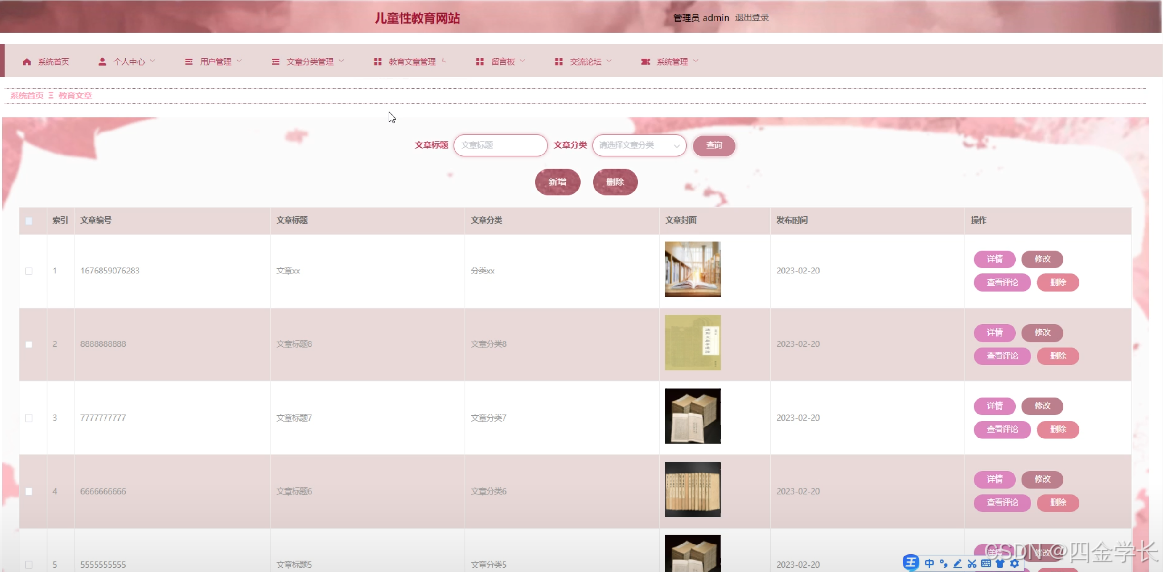Expand the 个人中心 menu chevron
Image resolution: width=1163 pixels, height=572 pixels.
tap(154, 61)
